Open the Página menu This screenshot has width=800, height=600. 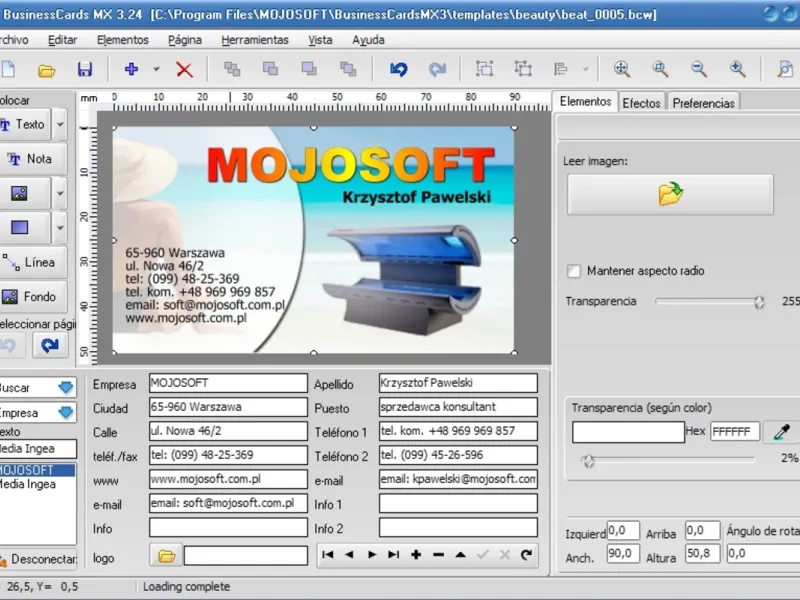(x=185, y=40)
